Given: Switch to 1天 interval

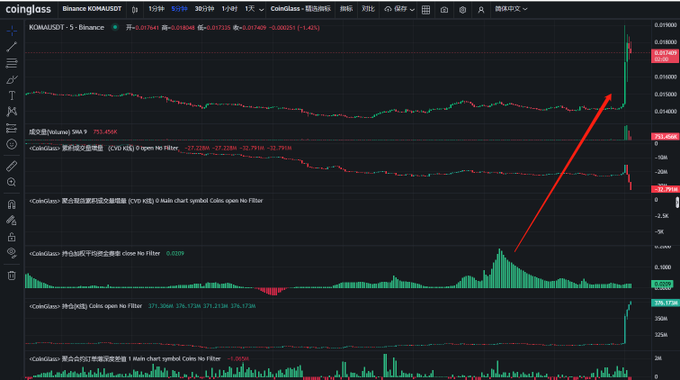Looking at the screenshot, I should pyautogui.click(x=250, y=9).
